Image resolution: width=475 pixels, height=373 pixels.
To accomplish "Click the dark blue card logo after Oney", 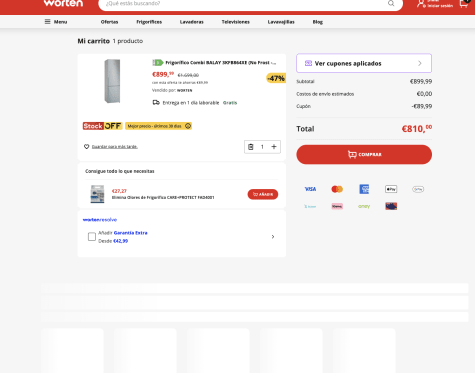I will 391,206.
